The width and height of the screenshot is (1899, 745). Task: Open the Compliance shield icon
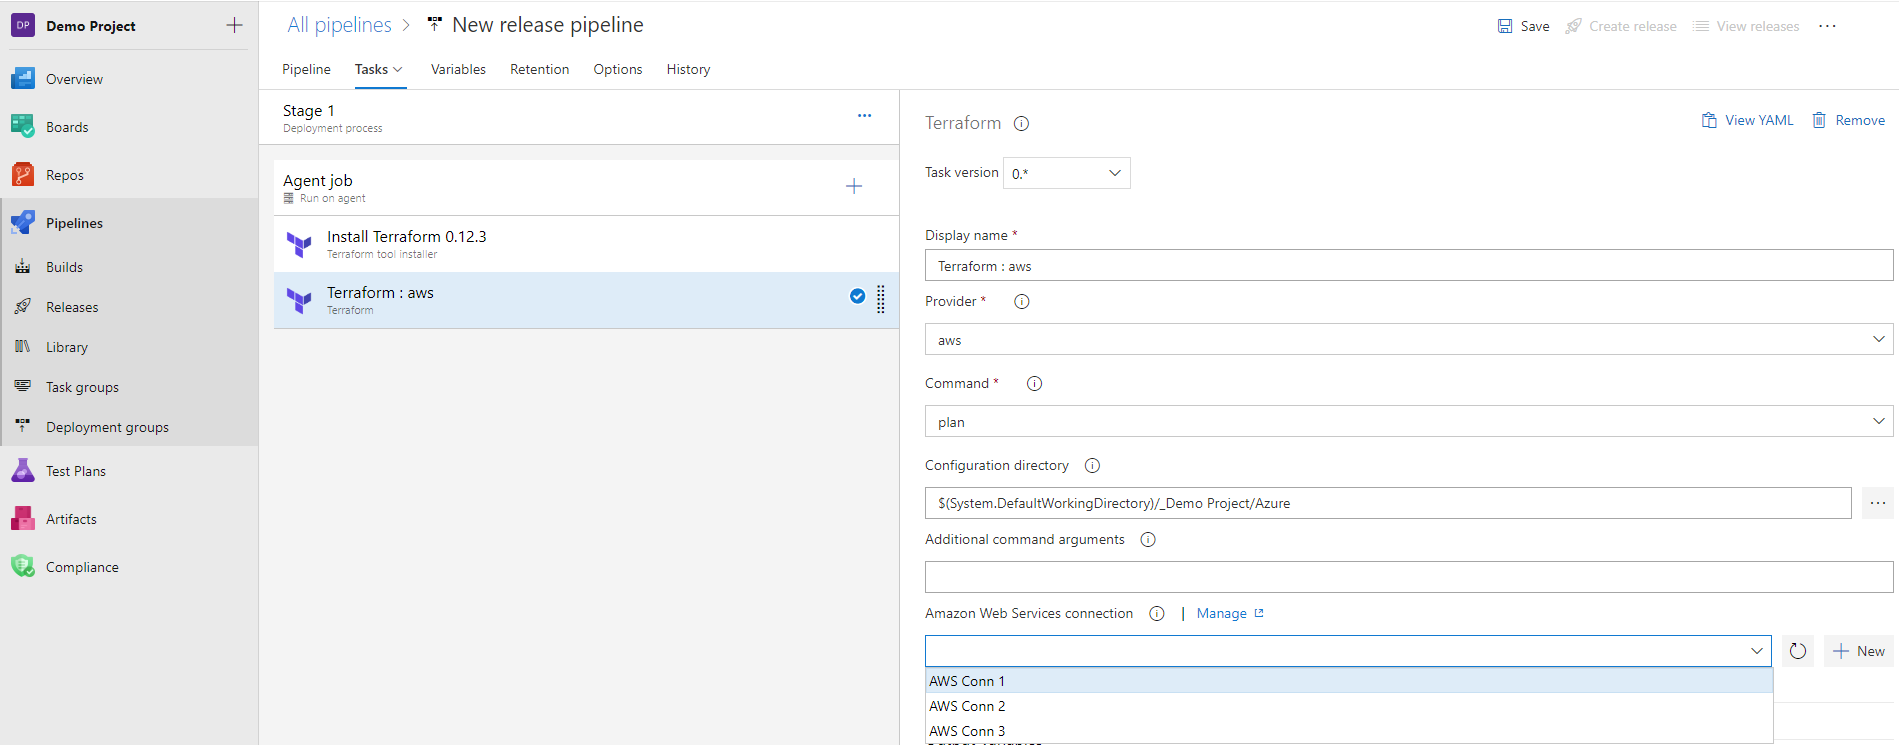tap(23, 567)
